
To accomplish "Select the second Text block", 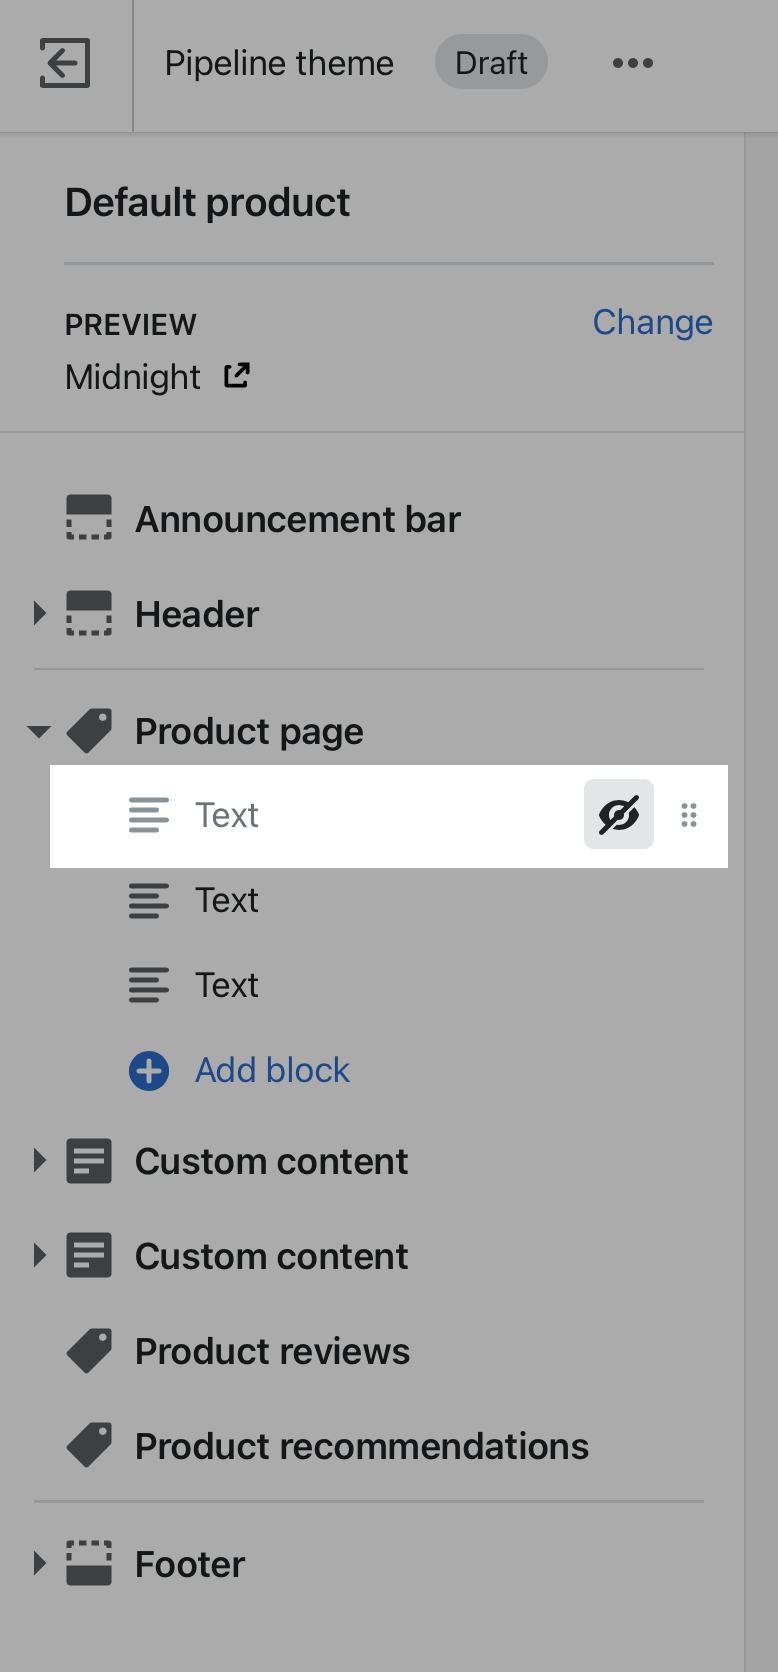I will click(389, 901).
